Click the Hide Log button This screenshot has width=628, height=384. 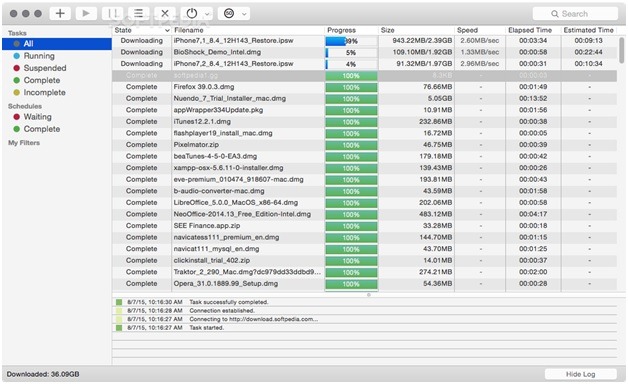click(x=580, y=374)
